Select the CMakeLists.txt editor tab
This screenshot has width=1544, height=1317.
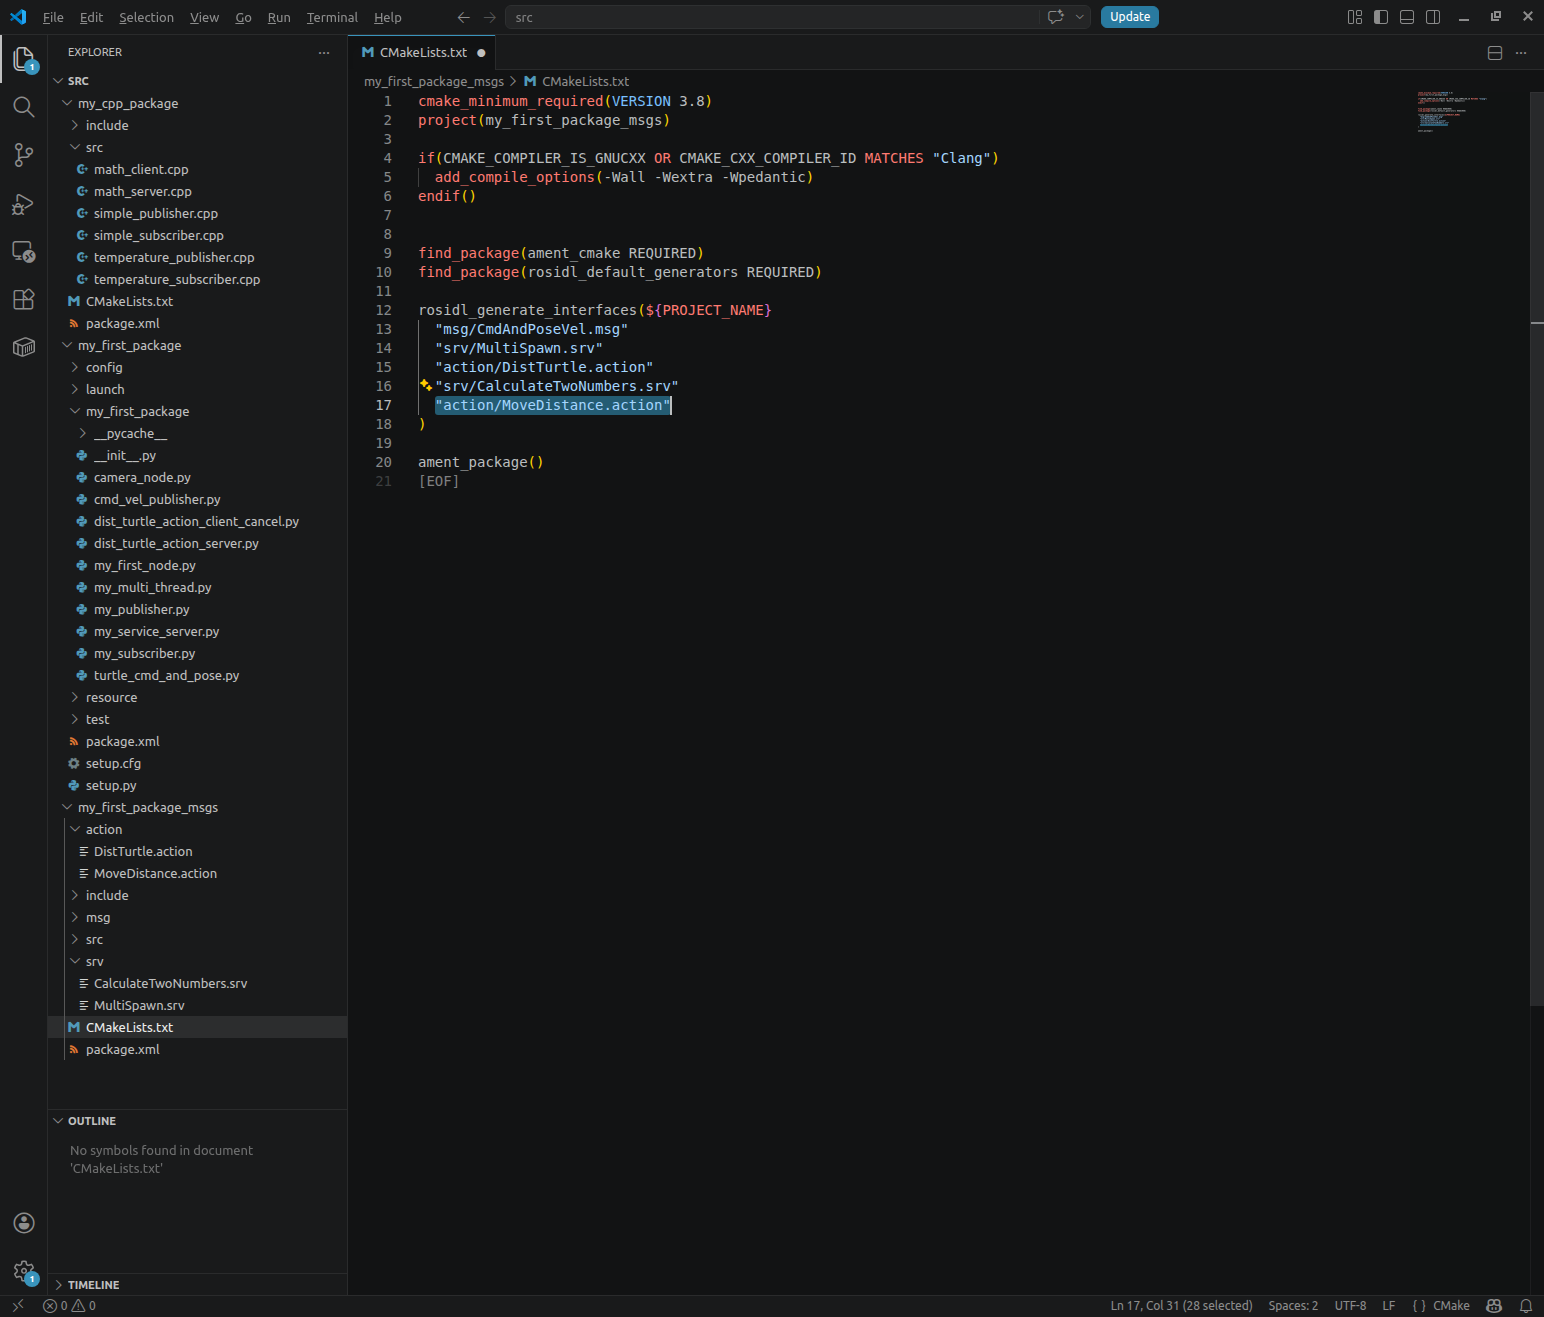coord(422,53)
